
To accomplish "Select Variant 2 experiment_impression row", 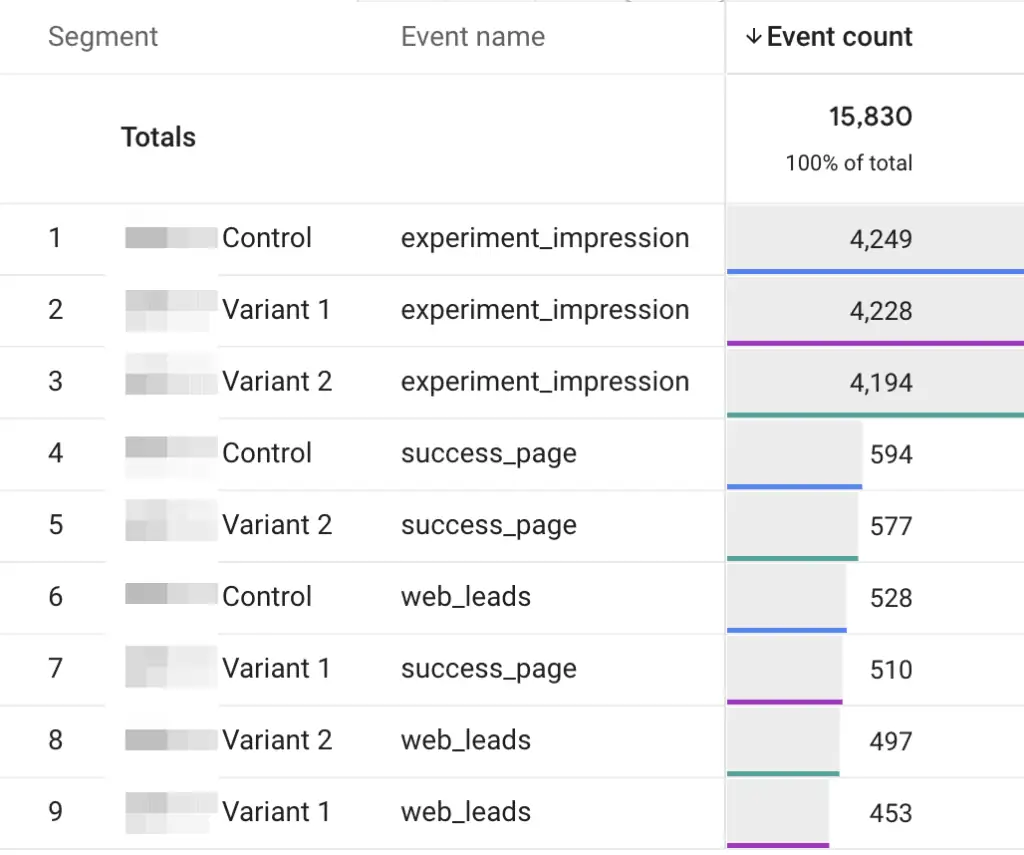I will pyautogui.click(x=544, y=382).
